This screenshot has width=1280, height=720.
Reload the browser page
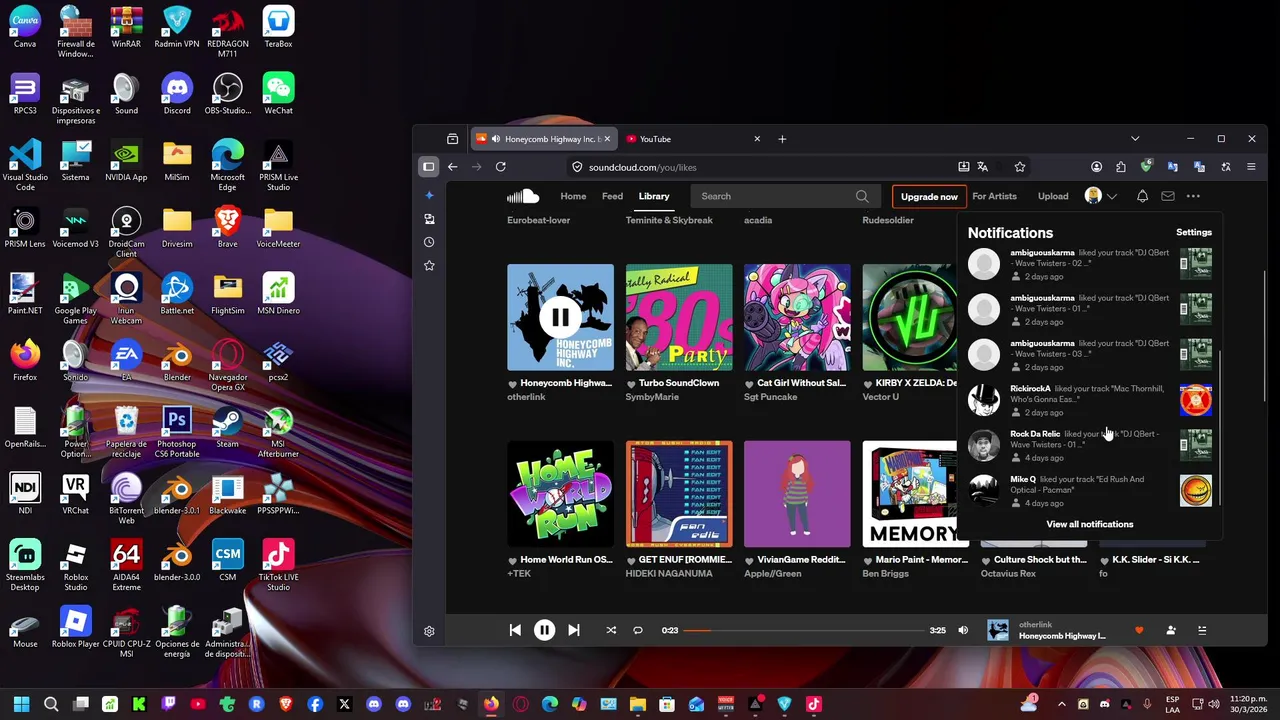point(500,167)
